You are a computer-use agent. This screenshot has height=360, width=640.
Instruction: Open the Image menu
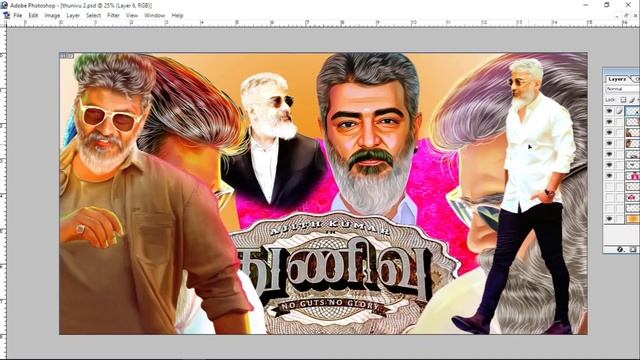click(x=52, y=16)
